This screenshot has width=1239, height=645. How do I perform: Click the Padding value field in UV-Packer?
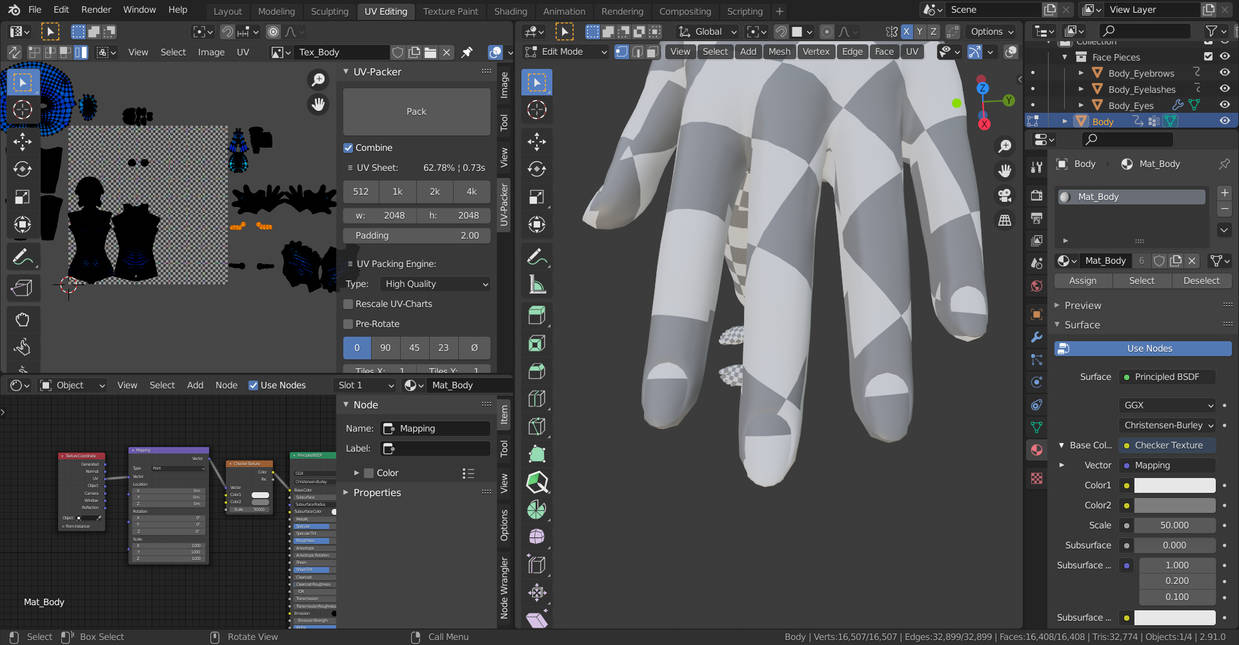tap(417, 236)
